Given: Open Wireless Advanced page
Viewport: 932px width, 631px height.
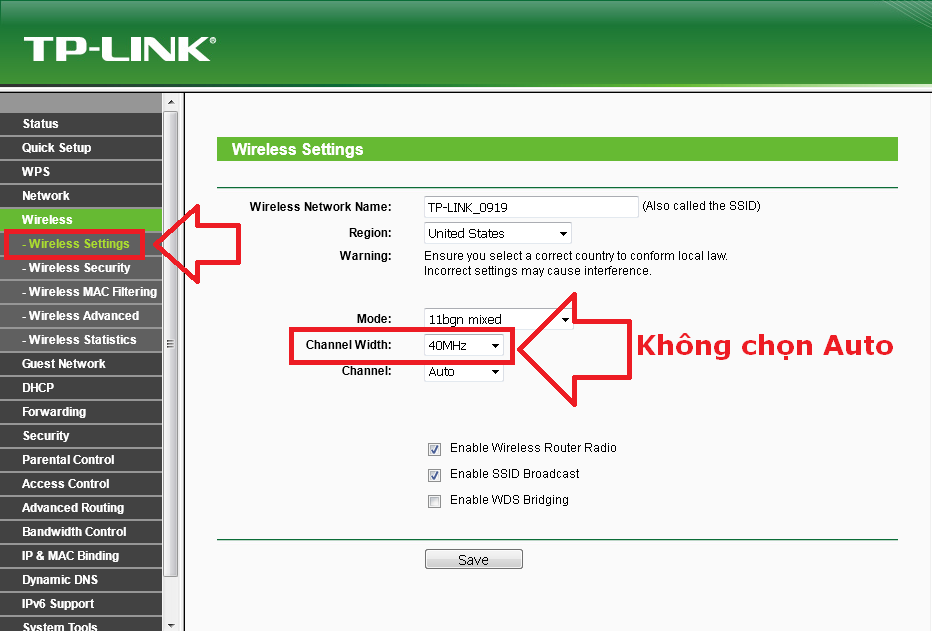Looking at the screenshot, I should pos(81,316).
